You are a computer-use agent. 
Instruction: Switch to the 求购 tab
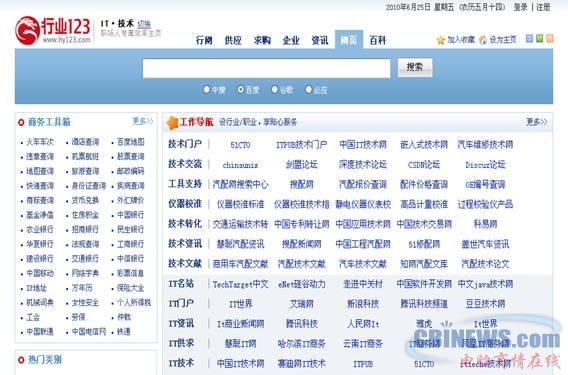pos(262,40)
